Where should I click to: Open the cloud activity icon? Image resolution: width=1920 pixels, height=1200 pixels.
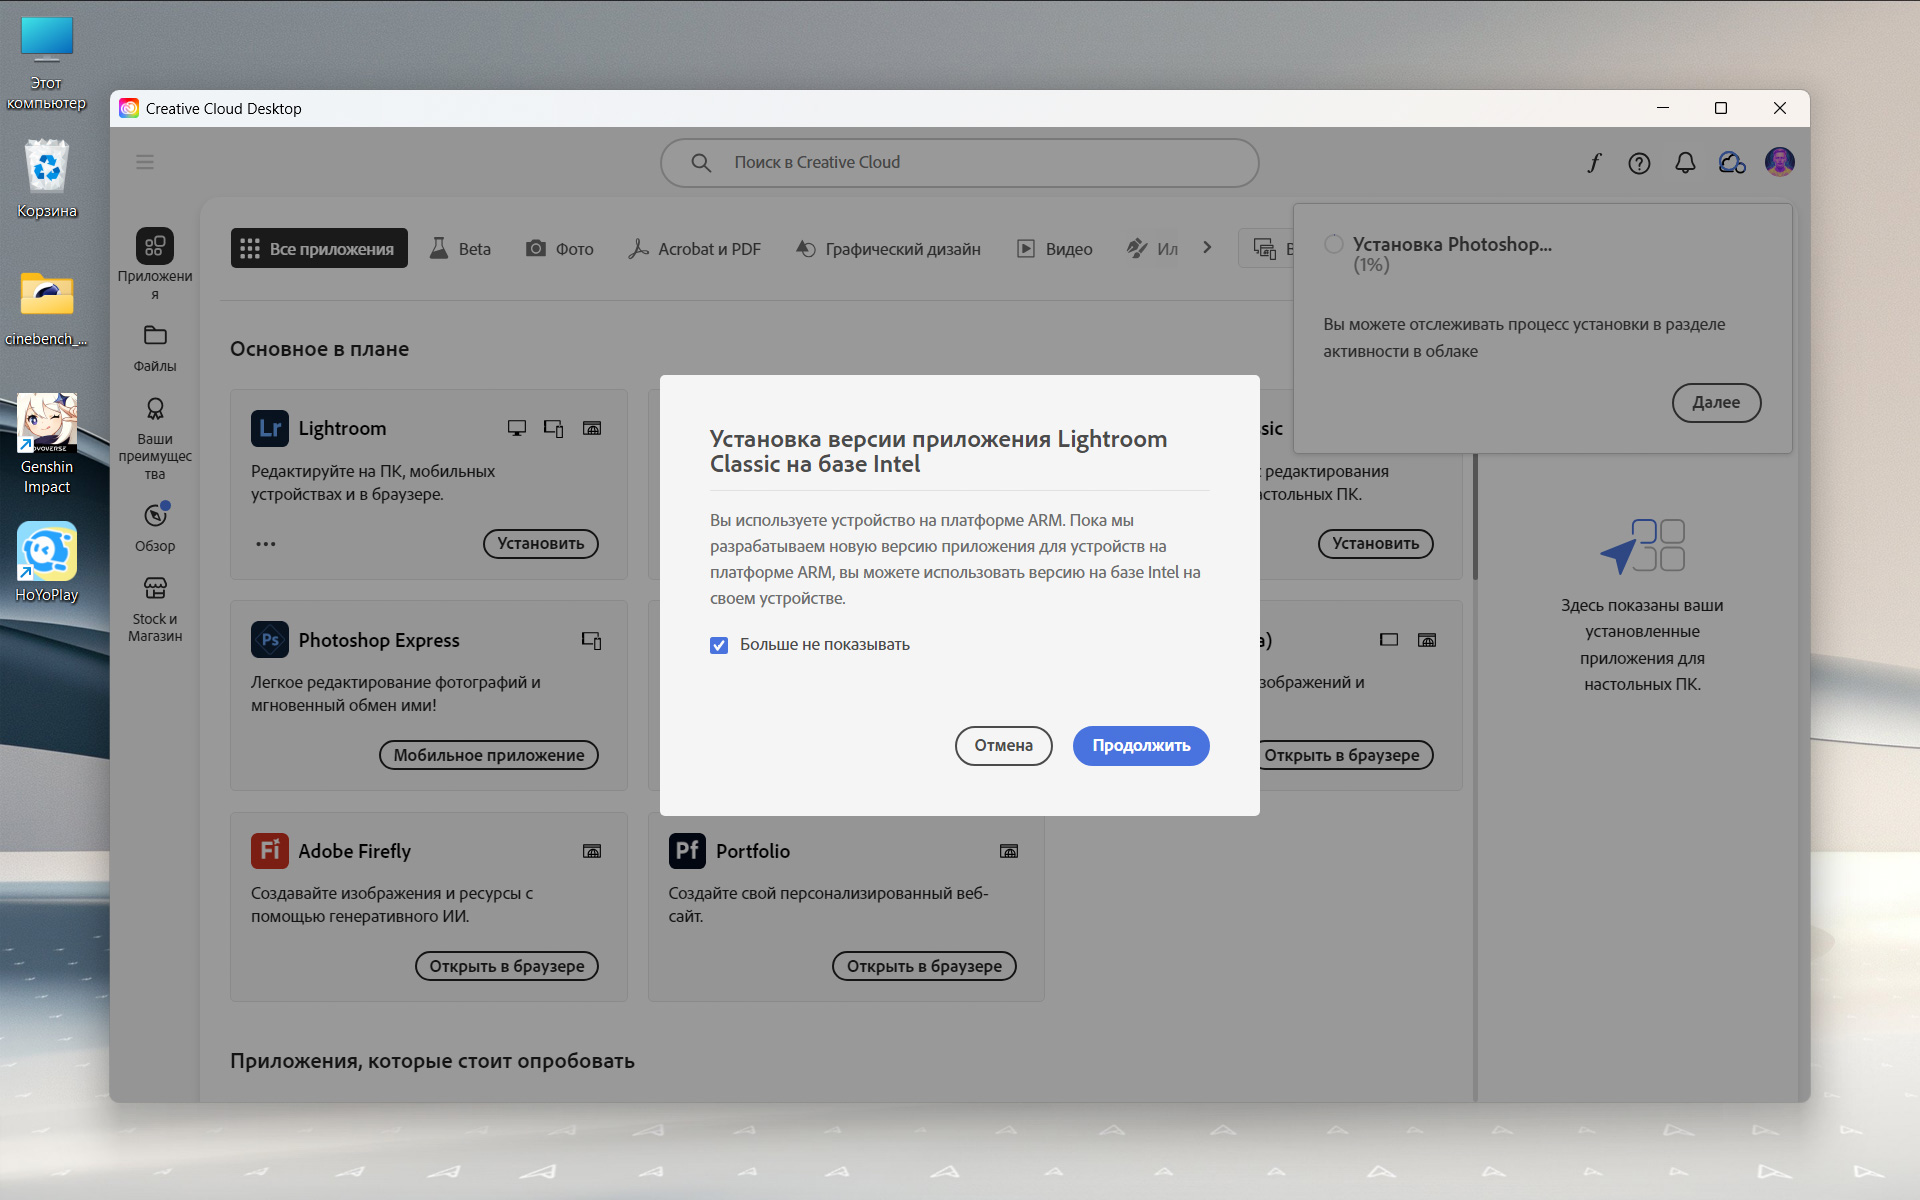[x=1731, y=163]
